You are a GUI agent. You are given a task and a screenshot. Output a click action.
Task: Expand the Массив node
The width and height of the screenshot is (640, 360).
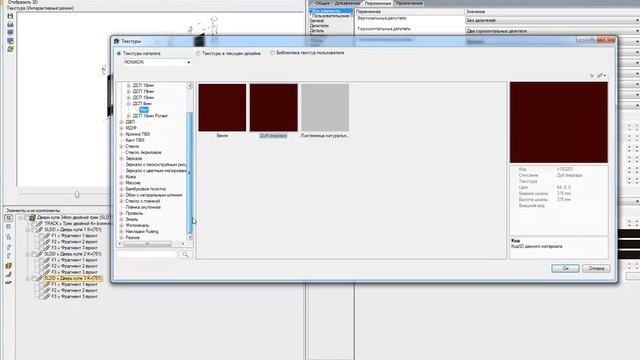tap(121, 183)
